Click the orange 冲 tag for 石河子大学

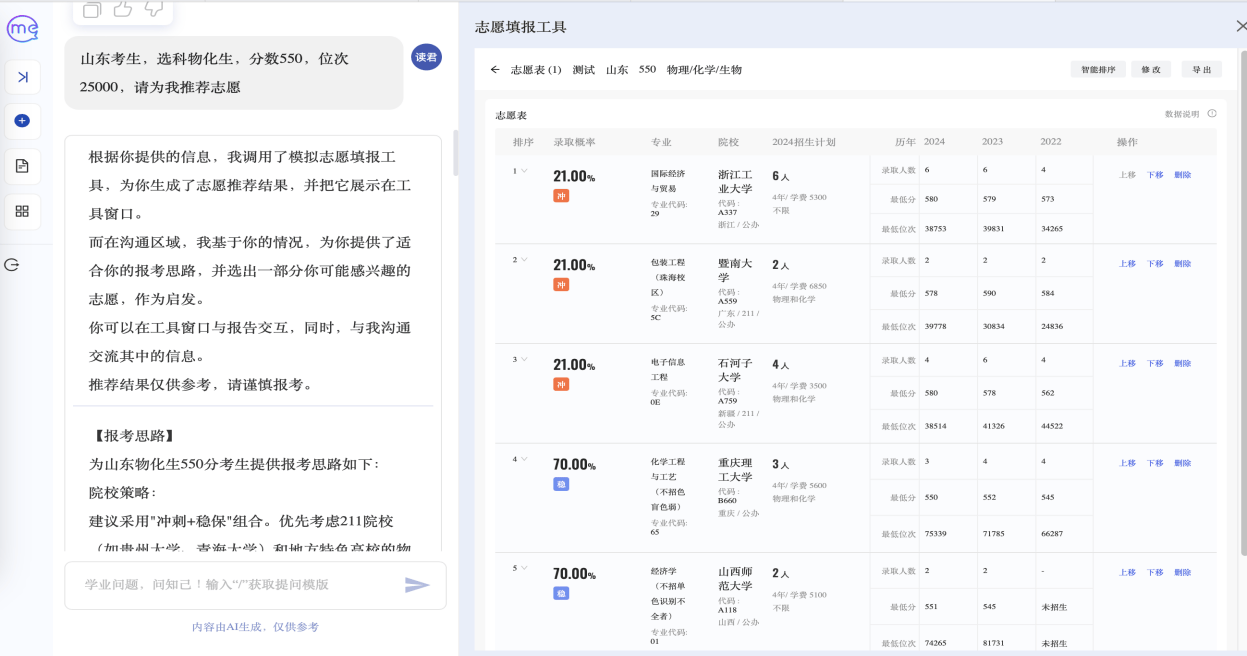click(562, 384)
